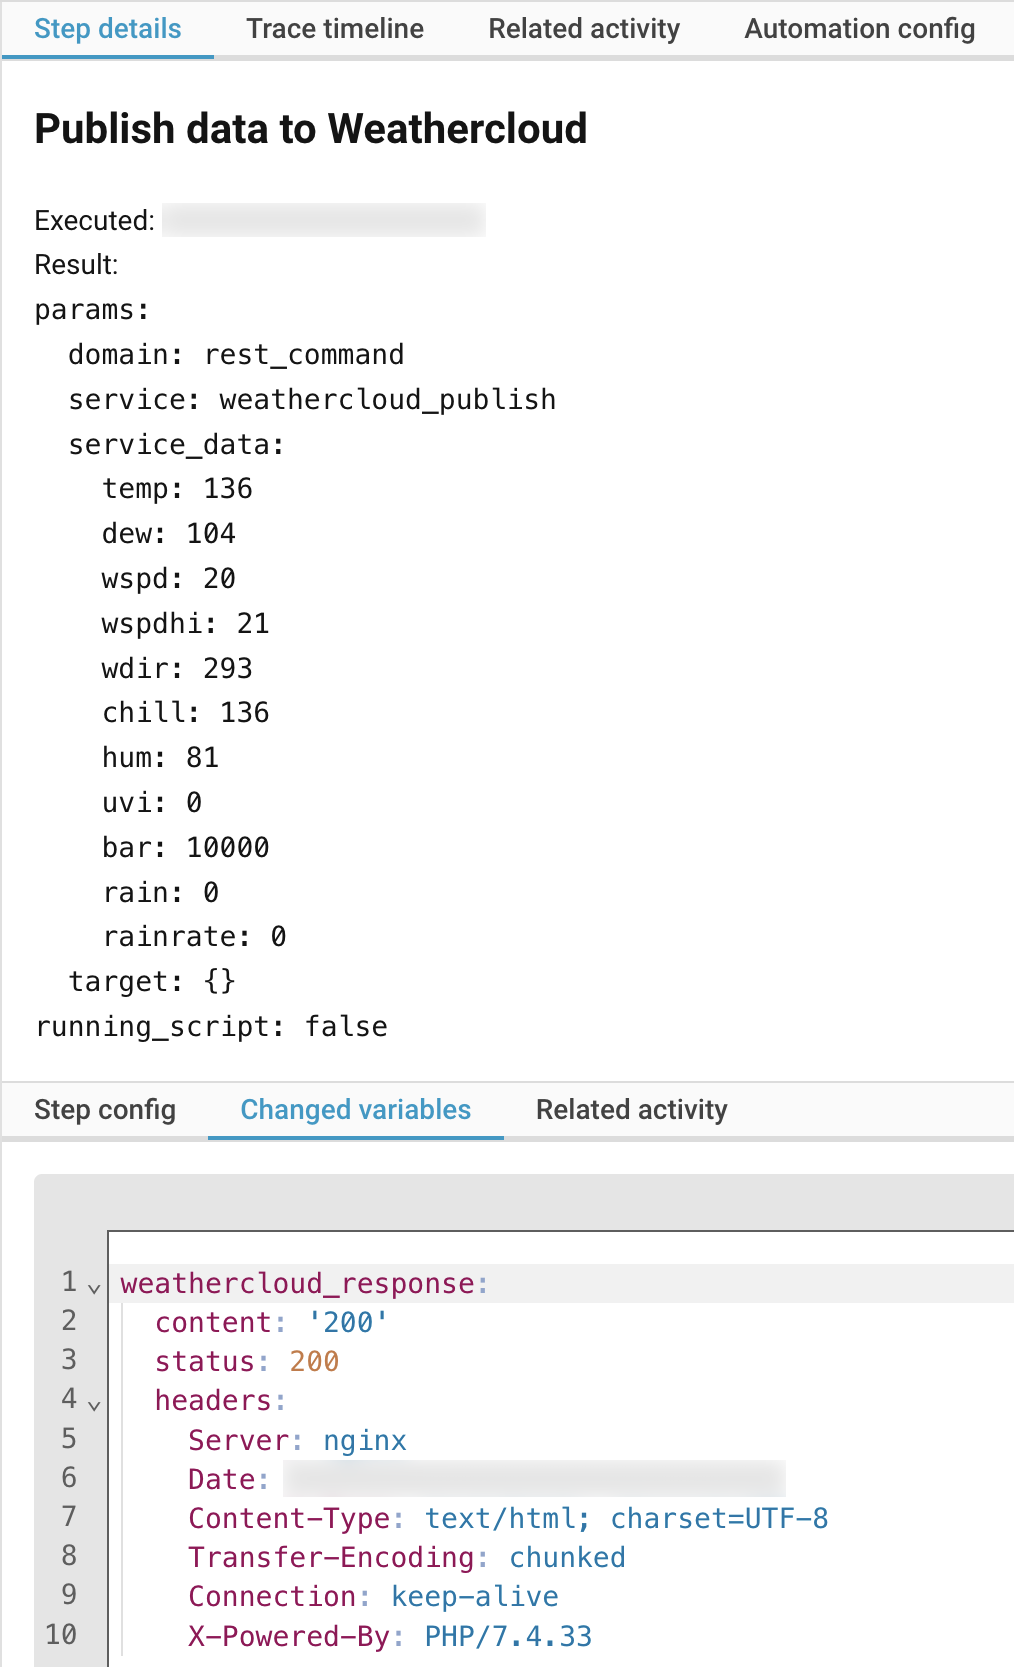The image size is (1014, 1667).
Task: Click the params: line
Action: pyautogui.click(x=92, y=310)
